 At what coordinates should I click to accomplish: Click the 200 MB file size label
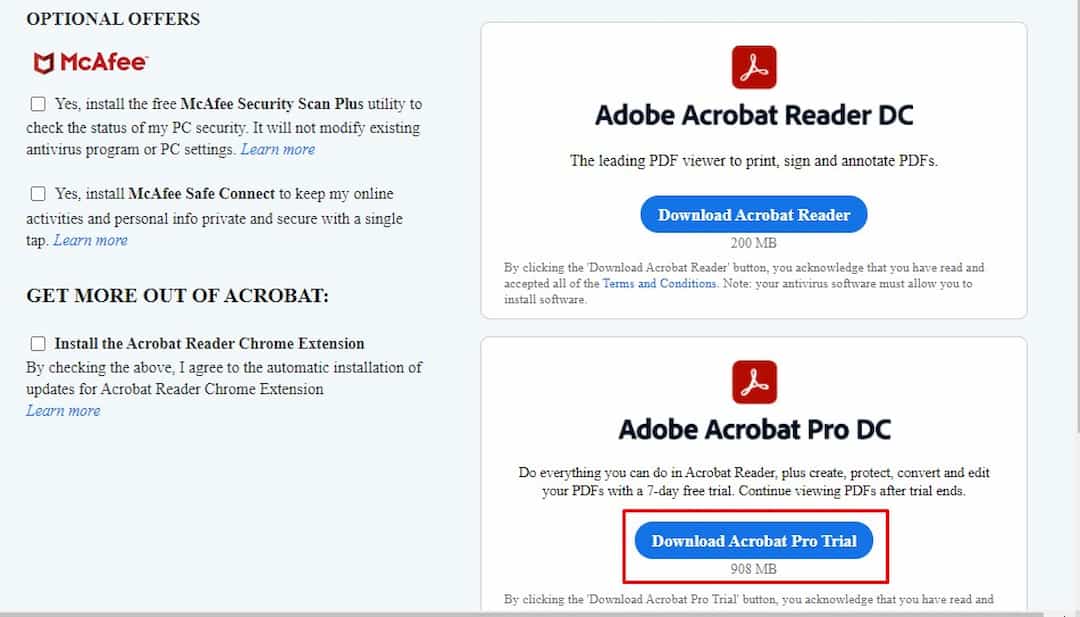point(754,243)
